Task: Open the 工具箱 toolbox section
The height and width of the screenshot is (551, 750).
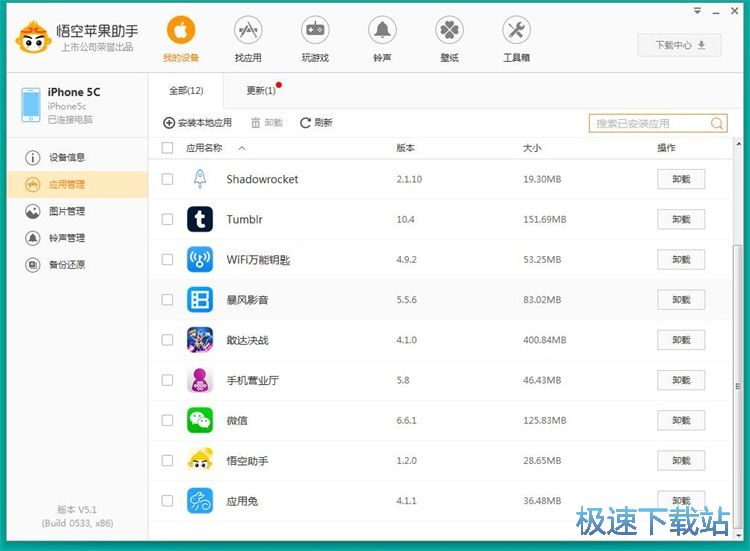Action: (516, 40)
